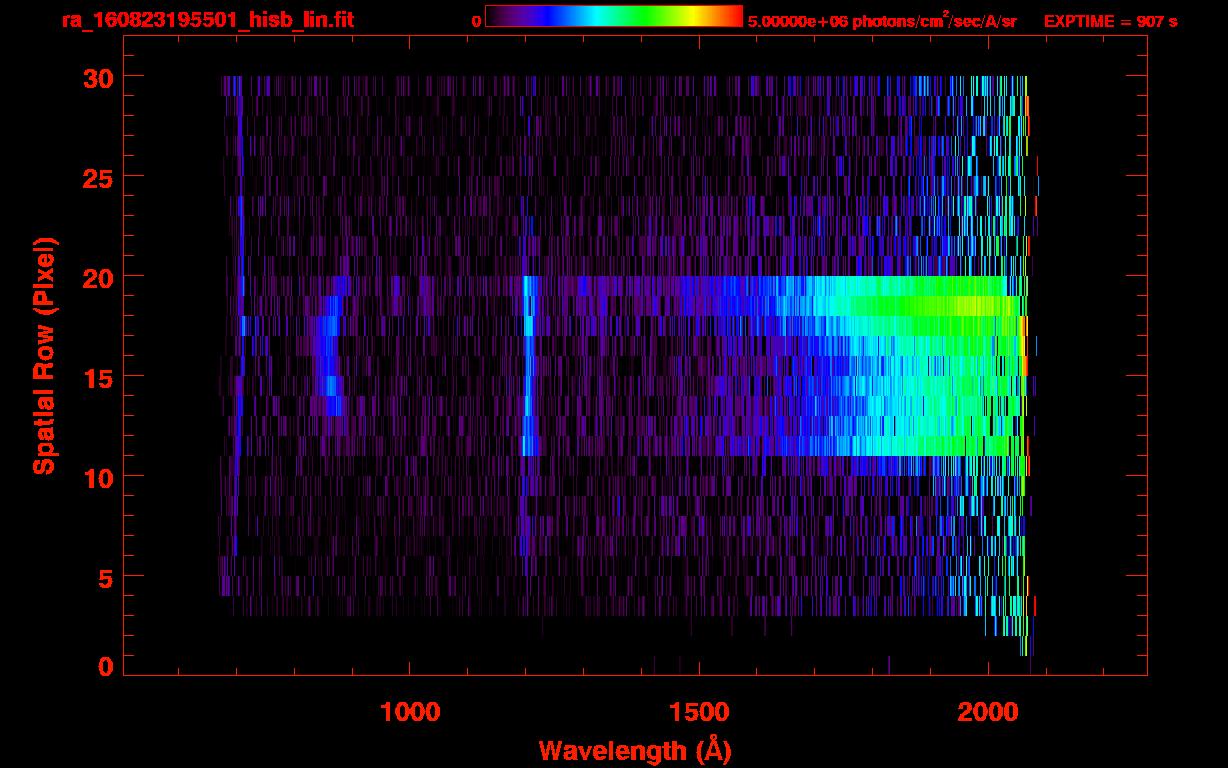Screen dimensions: 1228x768
Task: Click the x-axis tick label 1000
Action: point(410,712)
